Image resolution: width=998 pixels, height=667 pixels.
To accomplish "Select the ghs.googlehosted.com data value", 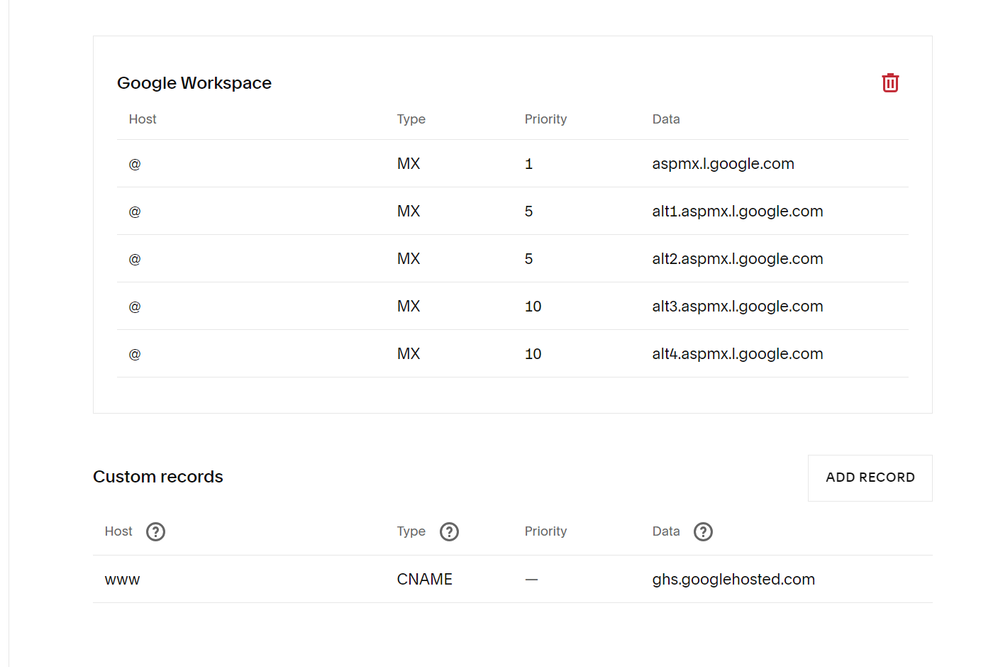I will 733,579.
